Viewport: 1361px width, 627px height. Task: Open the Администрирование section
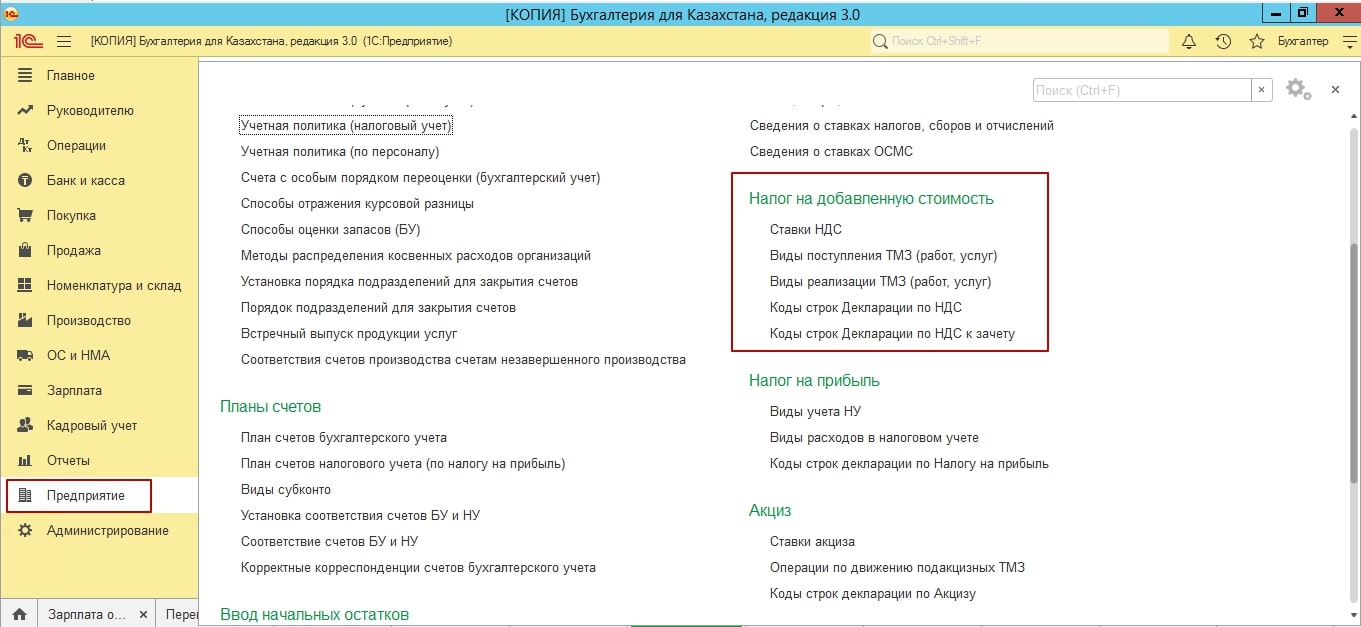coord(107,531)
